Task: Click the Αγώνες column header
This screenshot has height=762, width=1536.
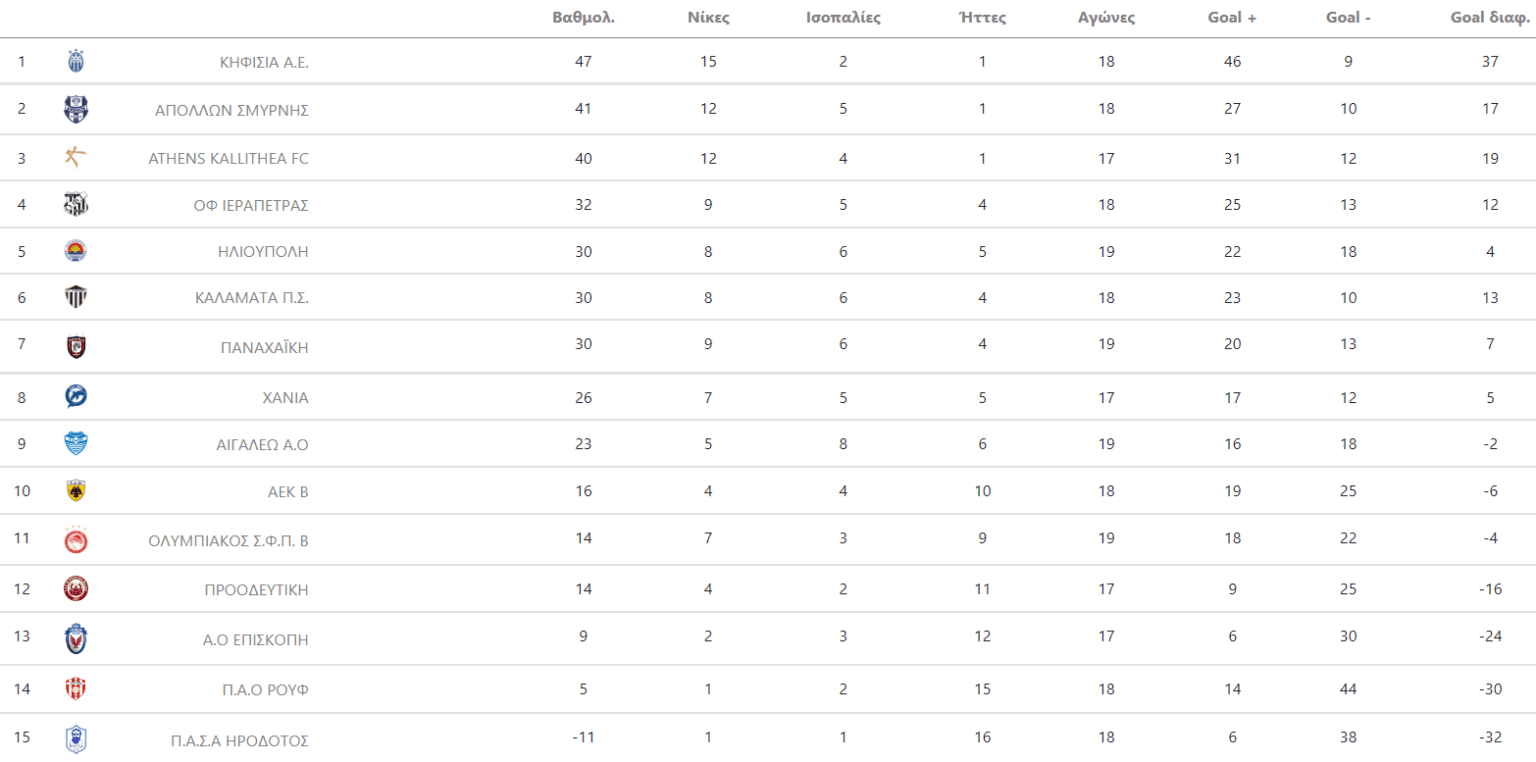Action: tap(1106, 17)
